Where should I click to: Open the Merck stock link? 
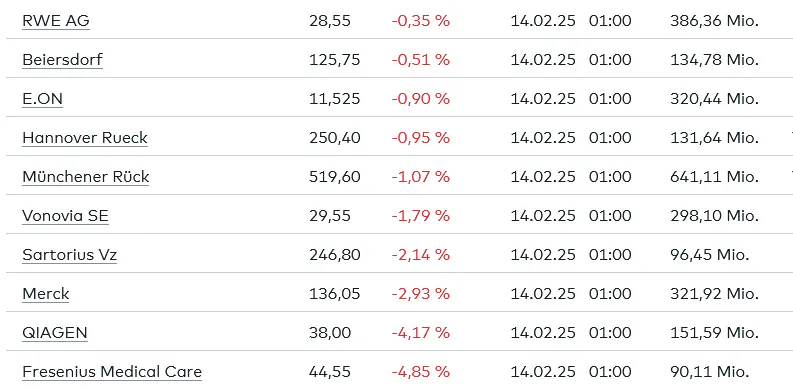click(46, 294)
